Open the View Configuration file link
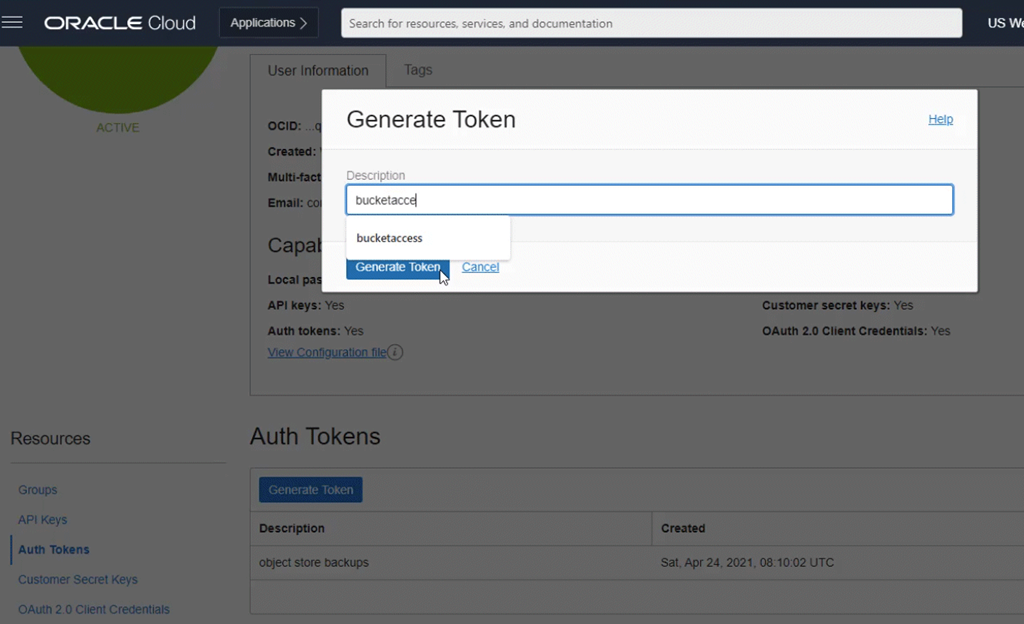The image size is (1024, 624). point(326,352)
